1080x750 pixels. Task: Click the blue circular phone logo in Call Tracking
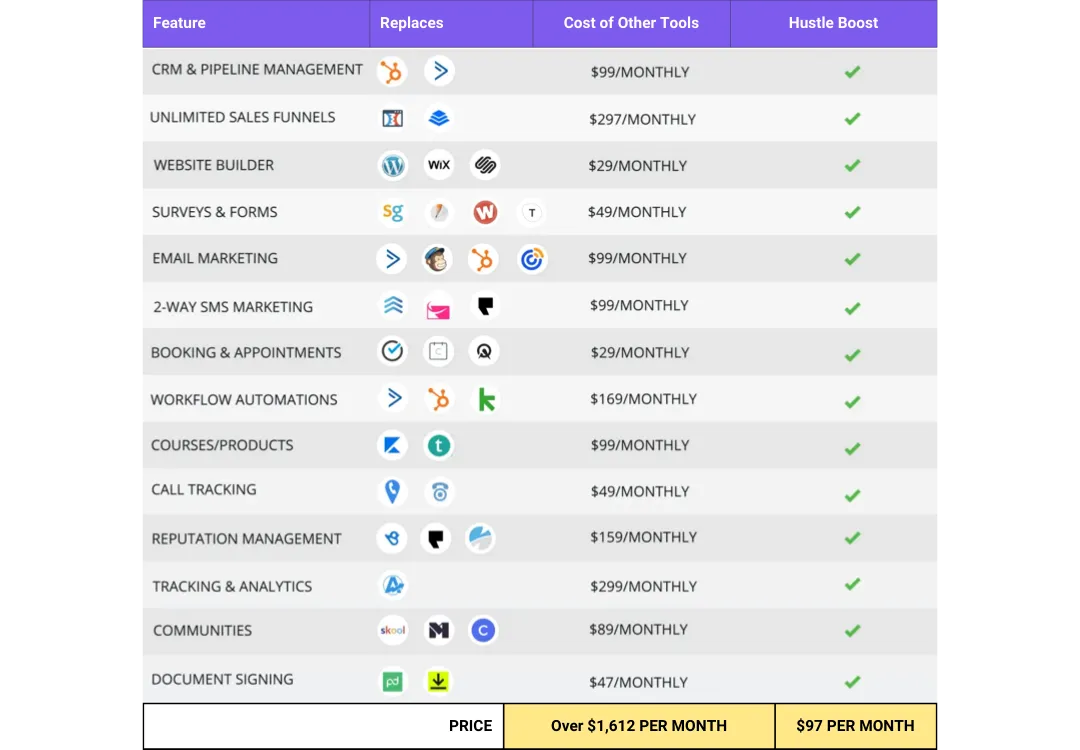[x=439, y=492]
